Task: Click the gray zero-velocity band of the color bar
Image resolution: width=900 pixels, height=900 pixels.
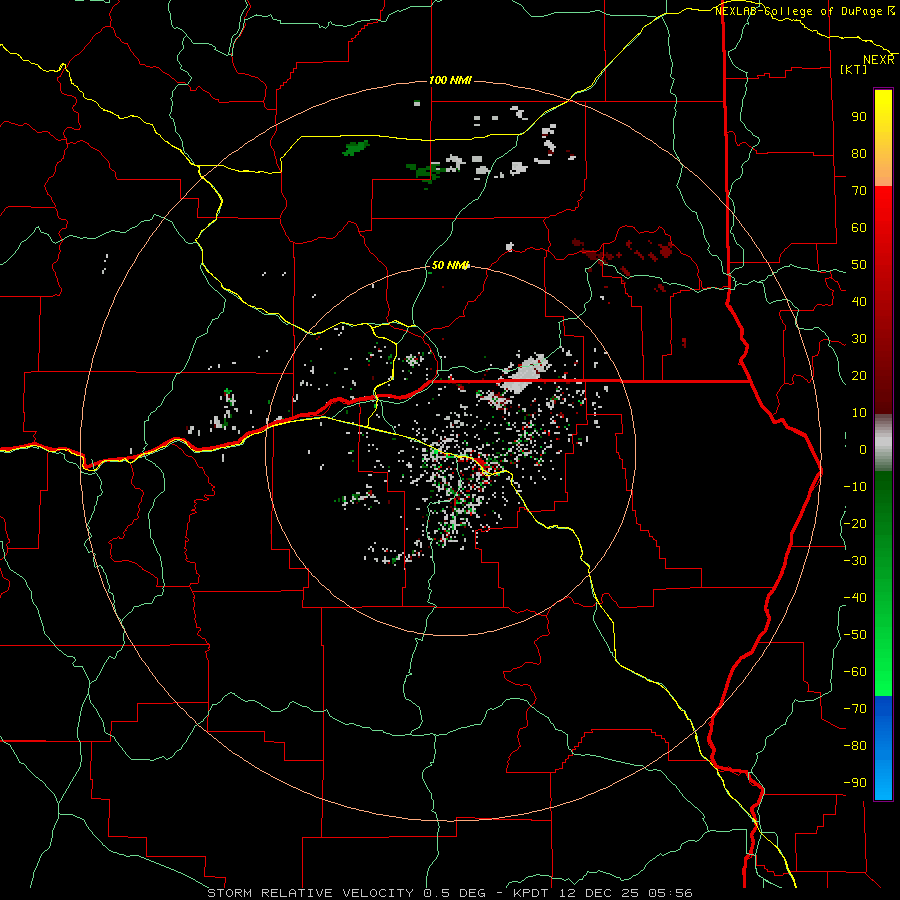Action: click(x=883, y=443)
